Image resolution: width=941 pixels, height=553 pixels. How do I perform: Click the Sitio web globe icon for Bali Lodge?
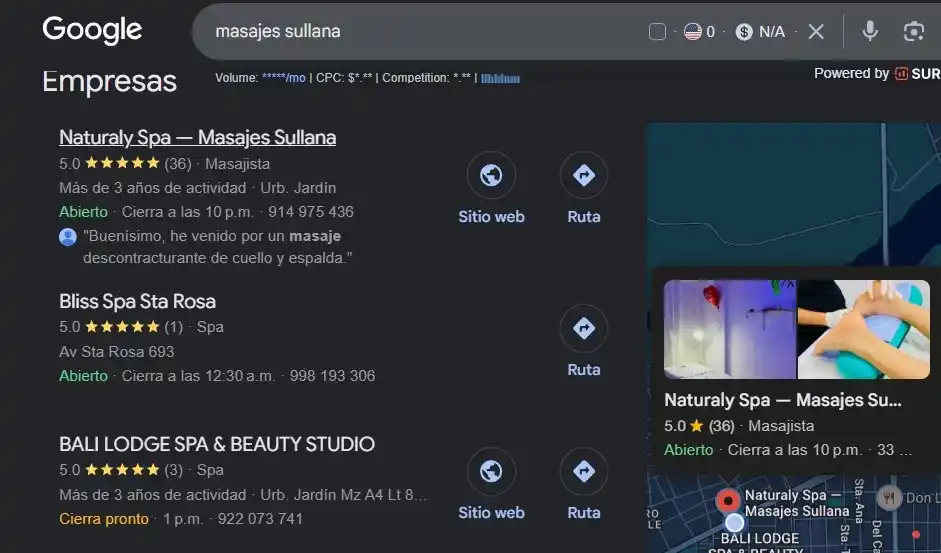coord(492,471)
